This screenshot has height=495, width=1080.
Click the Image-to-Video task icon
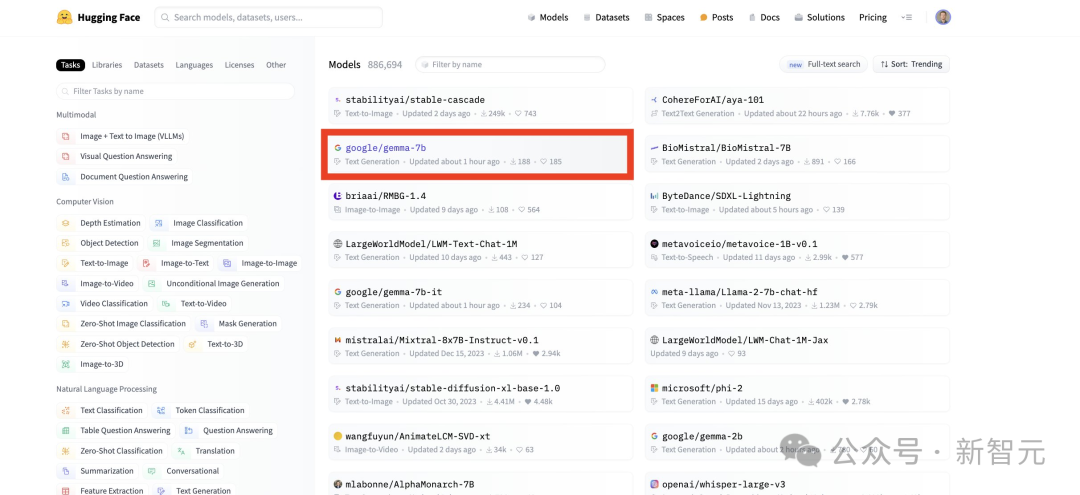[65, 284]
